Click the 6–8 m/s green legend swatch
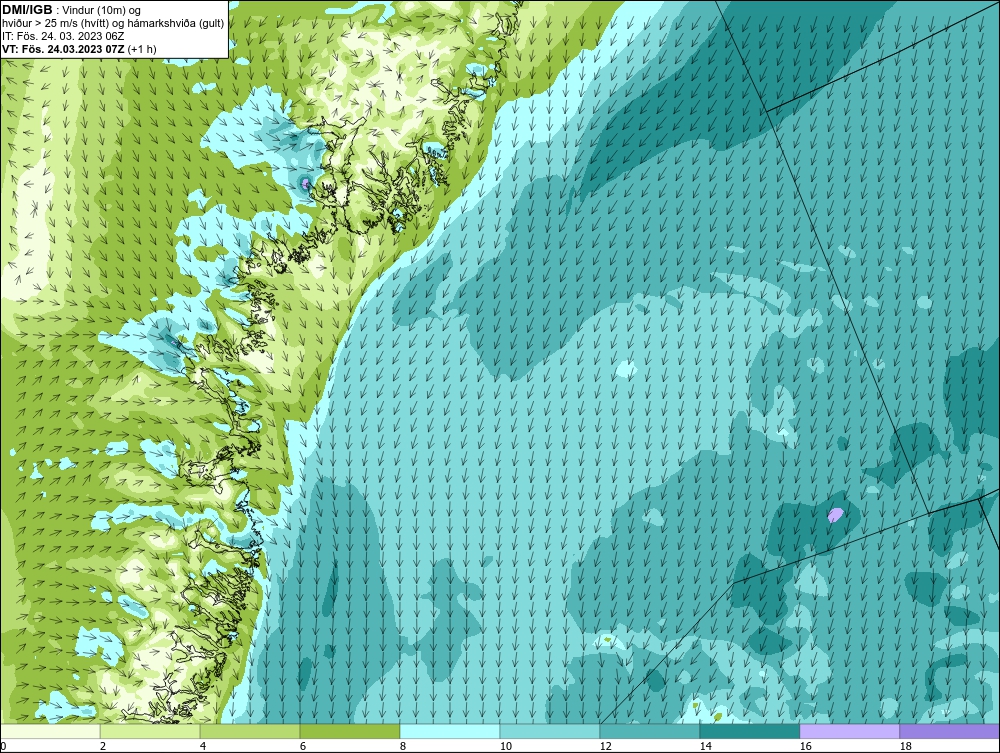This screenshot has width=1000, height=753. [350, 731]
